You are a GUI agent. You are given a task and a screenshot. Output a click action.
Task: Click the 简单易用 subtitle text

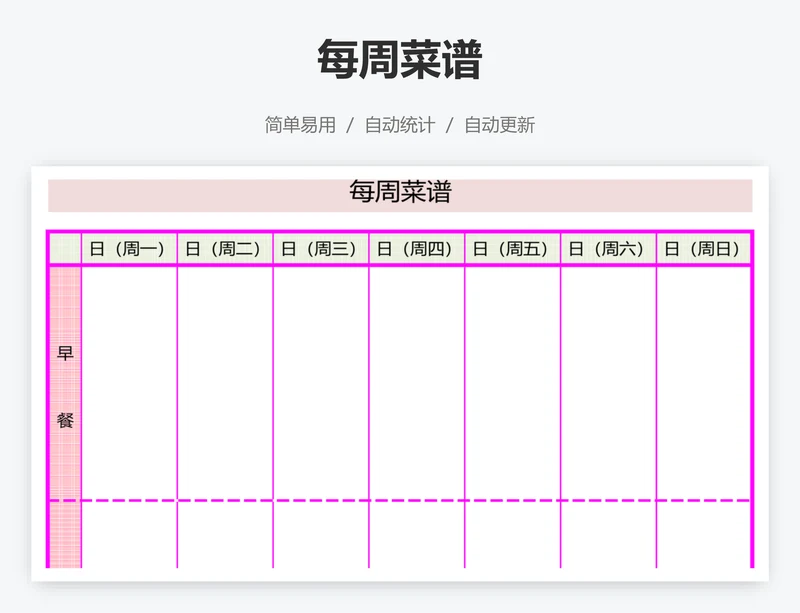tap(300, 125)
